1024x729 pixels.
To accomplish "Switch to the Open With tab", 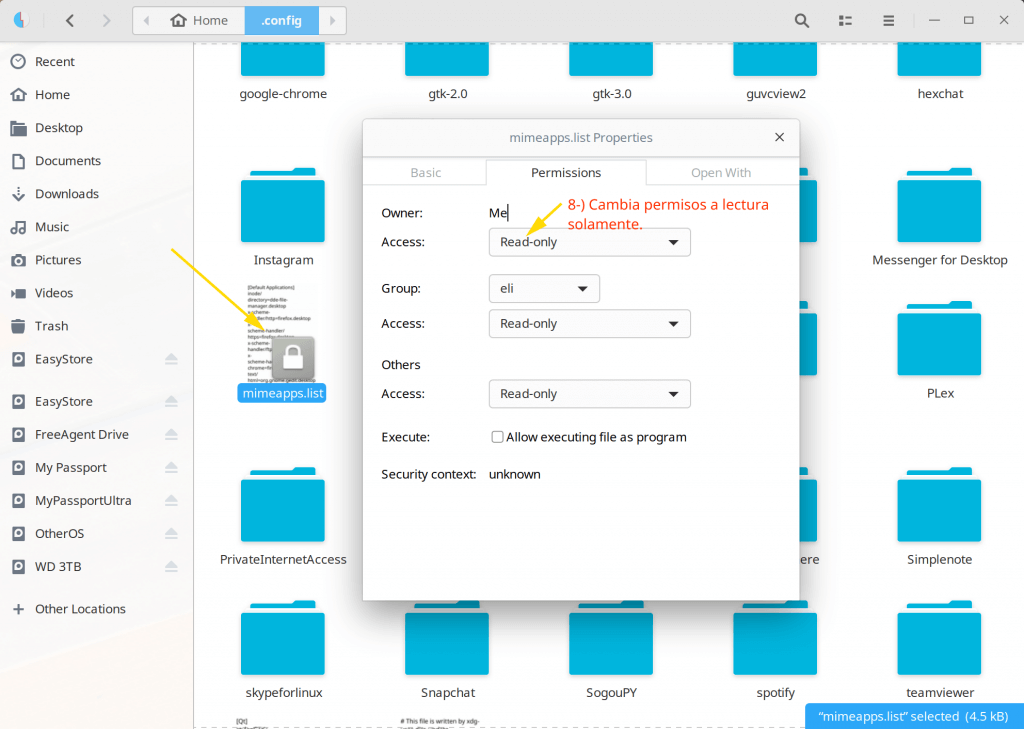I will coord(720,173).
